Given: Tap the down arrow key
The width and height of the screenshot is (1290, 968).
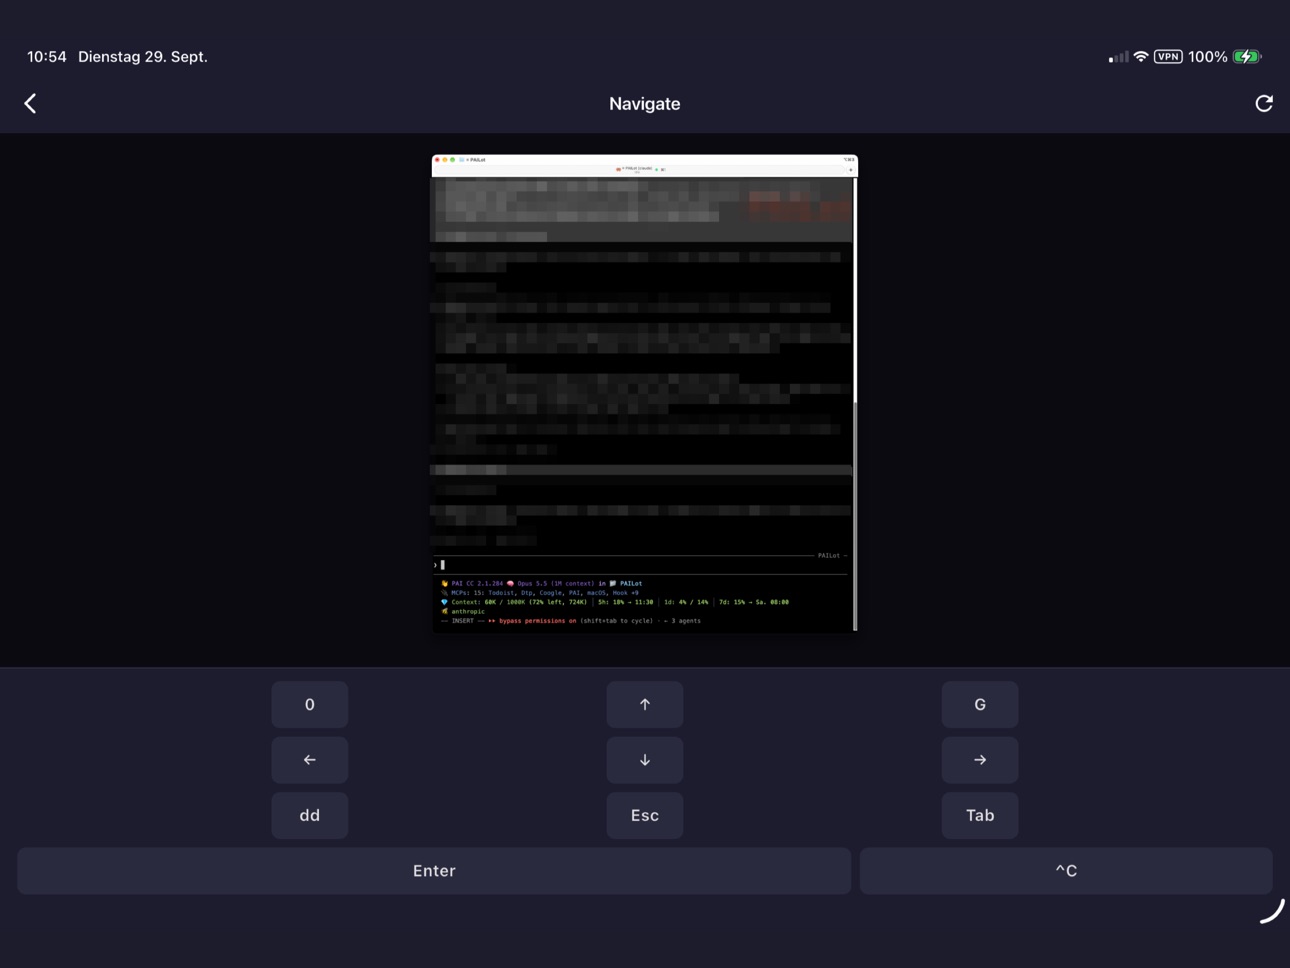Looking at the screenshot, I should [645, 760].
